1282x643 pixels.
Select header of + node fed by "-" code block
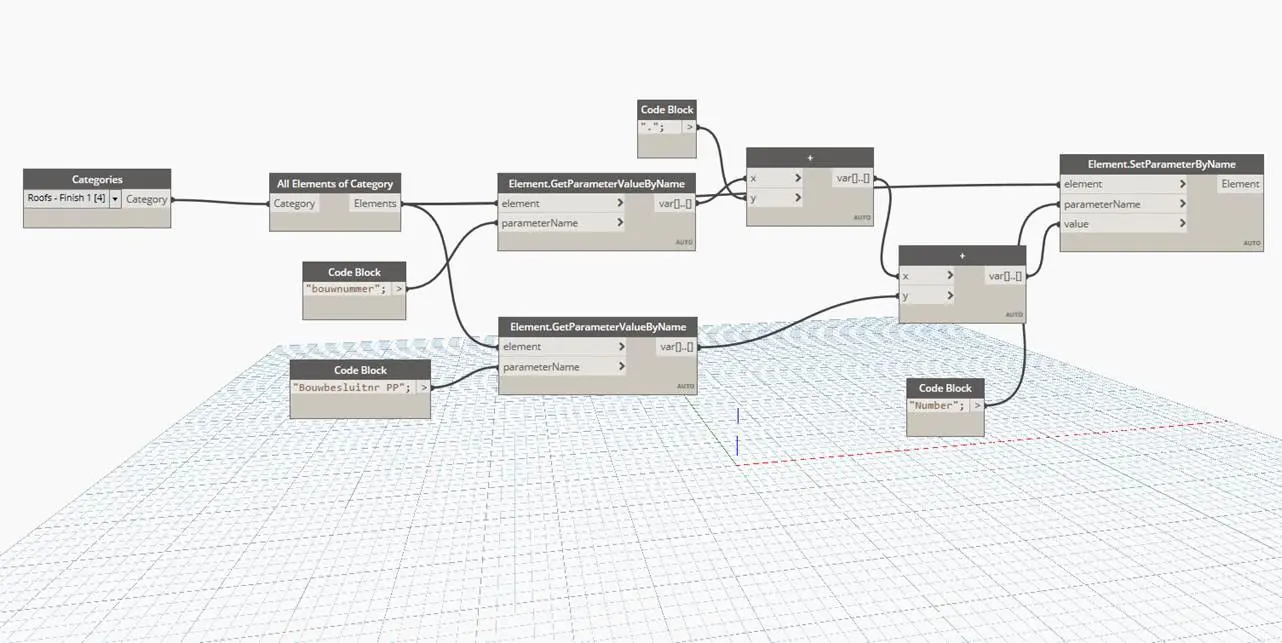tap(810, 158)
